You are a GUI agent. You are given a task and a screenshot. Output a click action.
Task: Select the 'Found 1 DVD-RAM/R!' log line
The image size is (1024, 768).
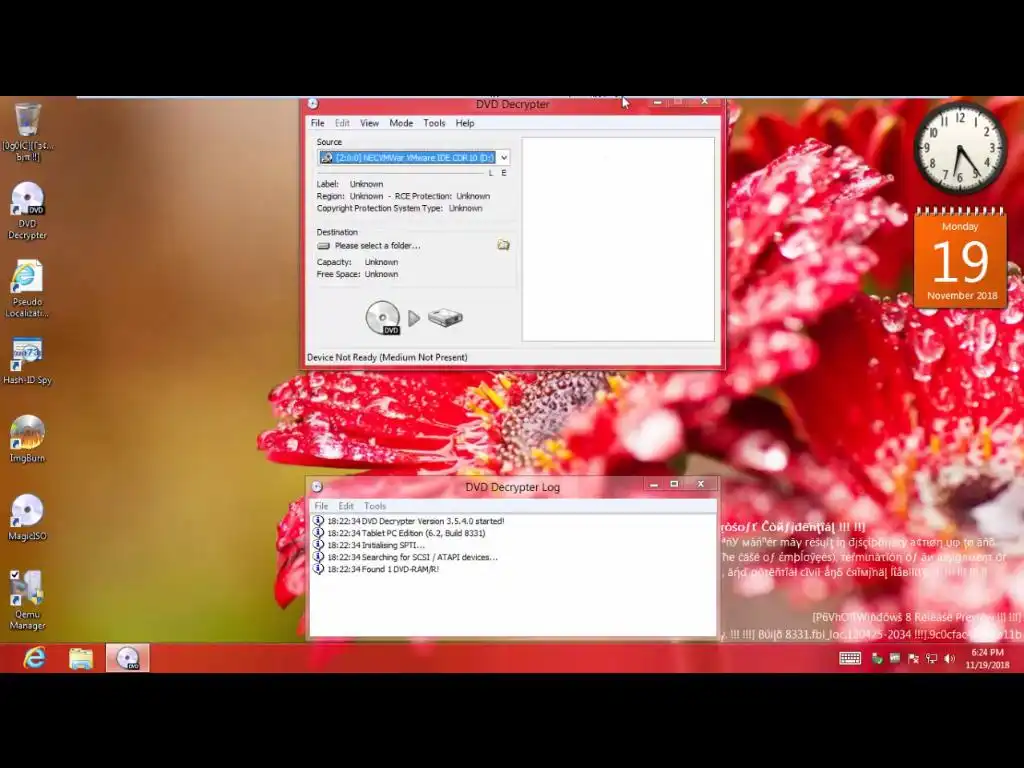point(383,569)
